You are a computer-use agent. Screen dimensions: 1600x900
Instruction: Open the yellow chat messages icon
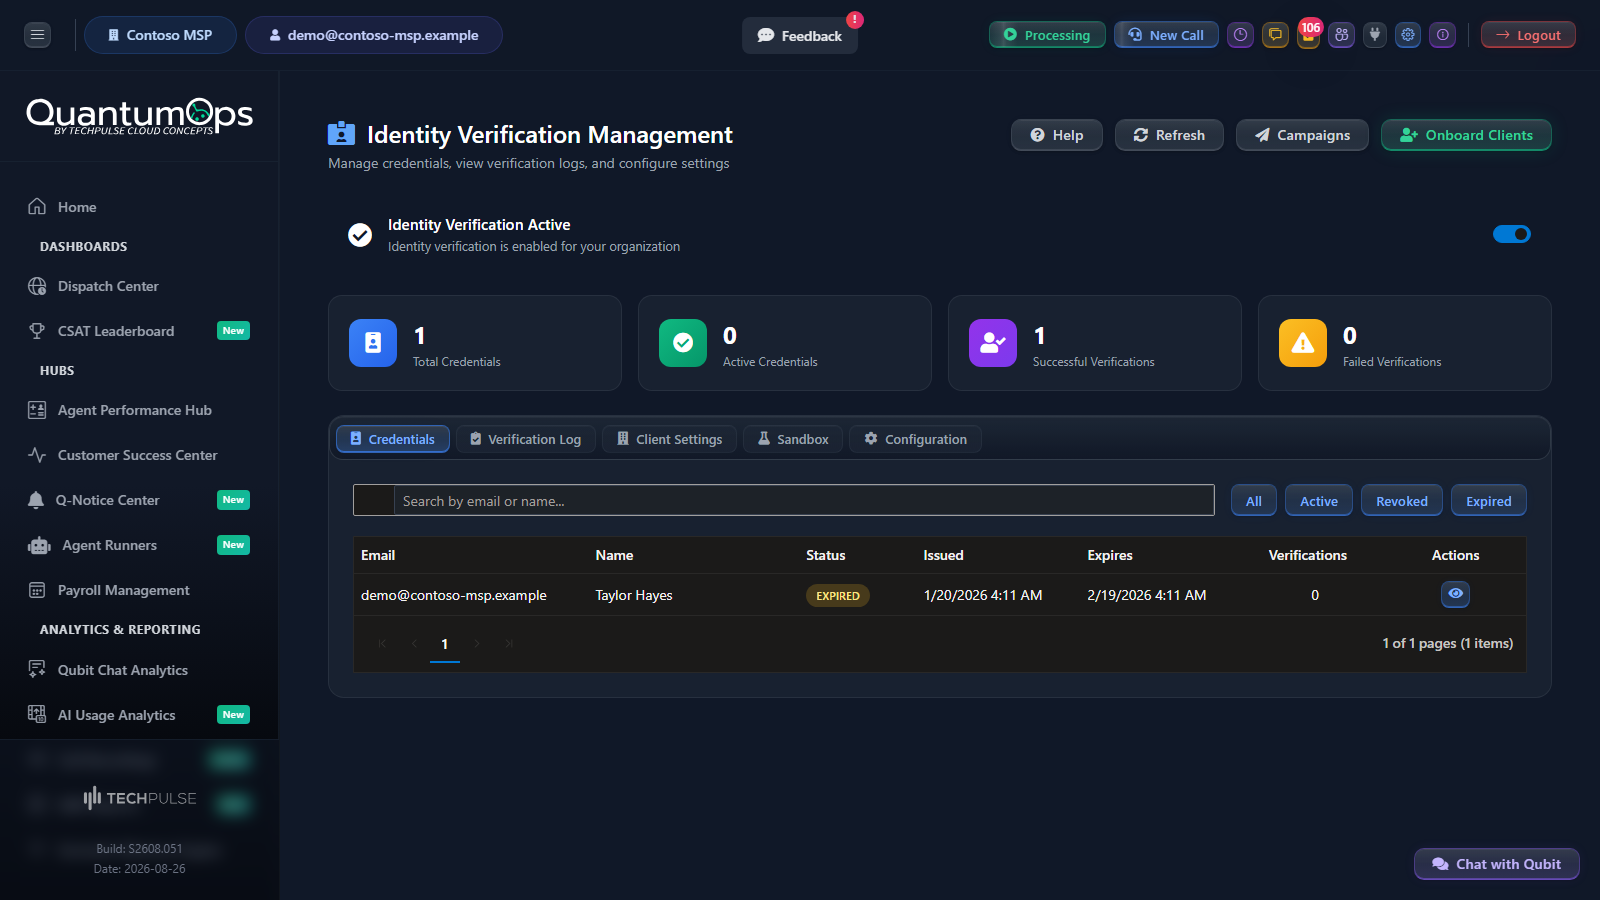(x=1275, y=35)
